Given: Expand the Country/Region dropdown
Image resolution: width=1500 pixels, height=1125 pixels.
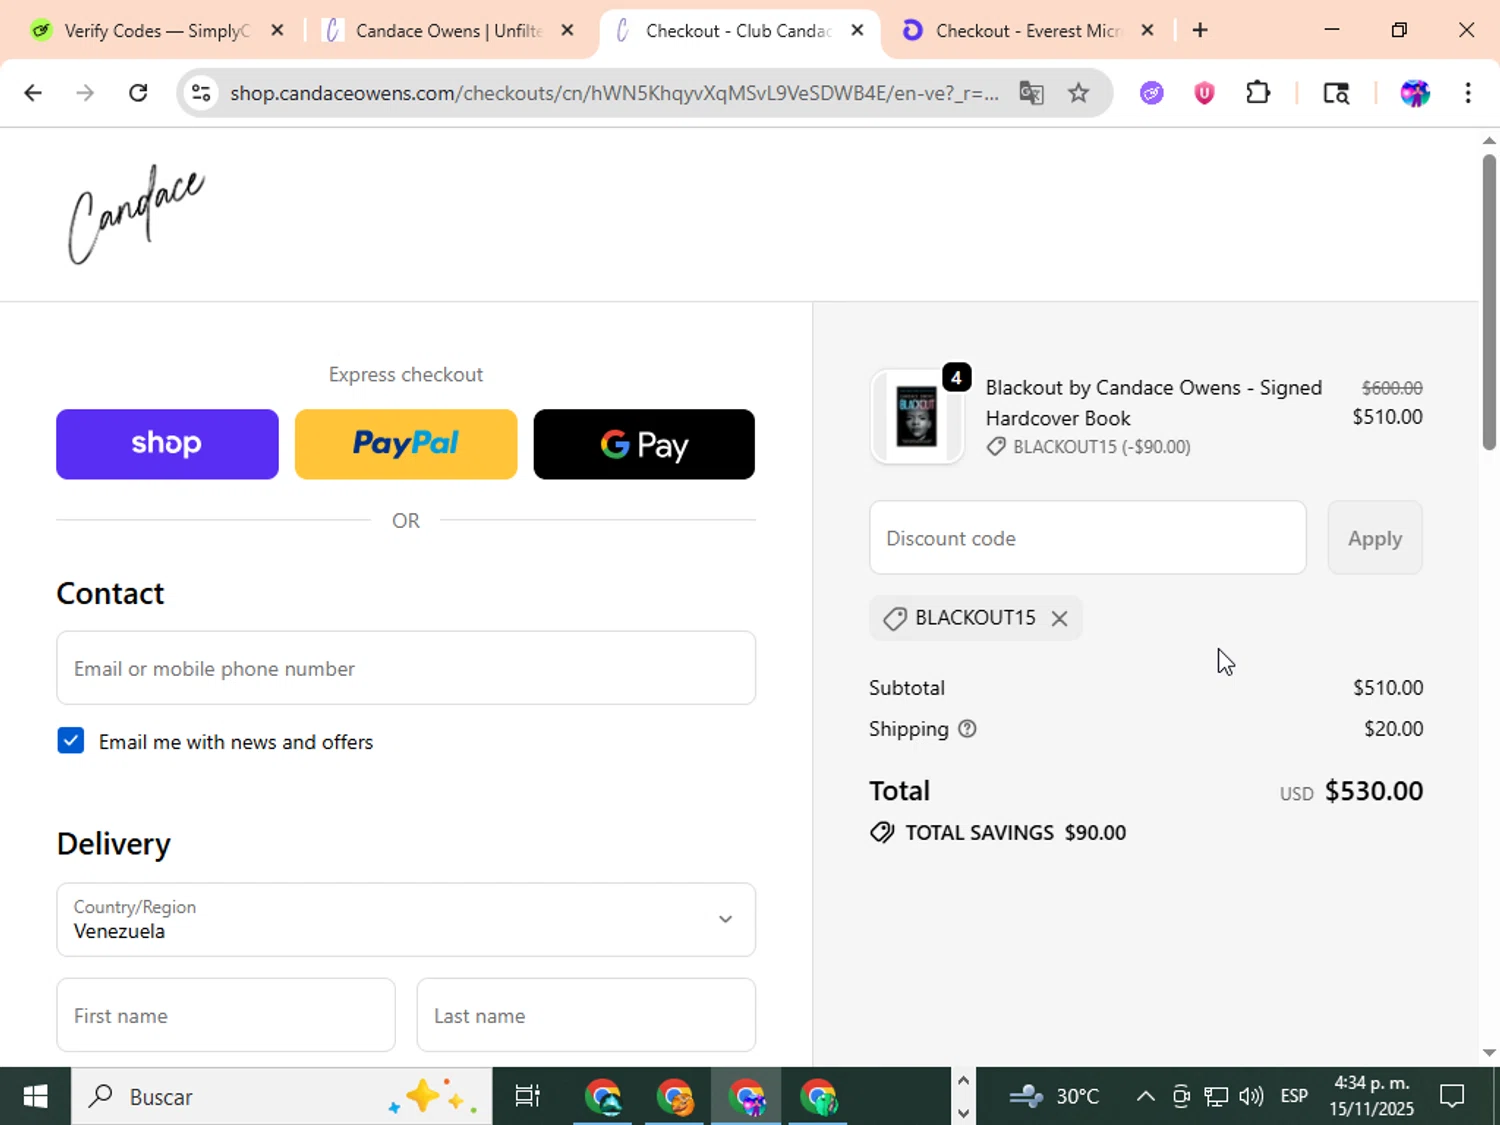Looking at the screenshot, I should (406, 920).
